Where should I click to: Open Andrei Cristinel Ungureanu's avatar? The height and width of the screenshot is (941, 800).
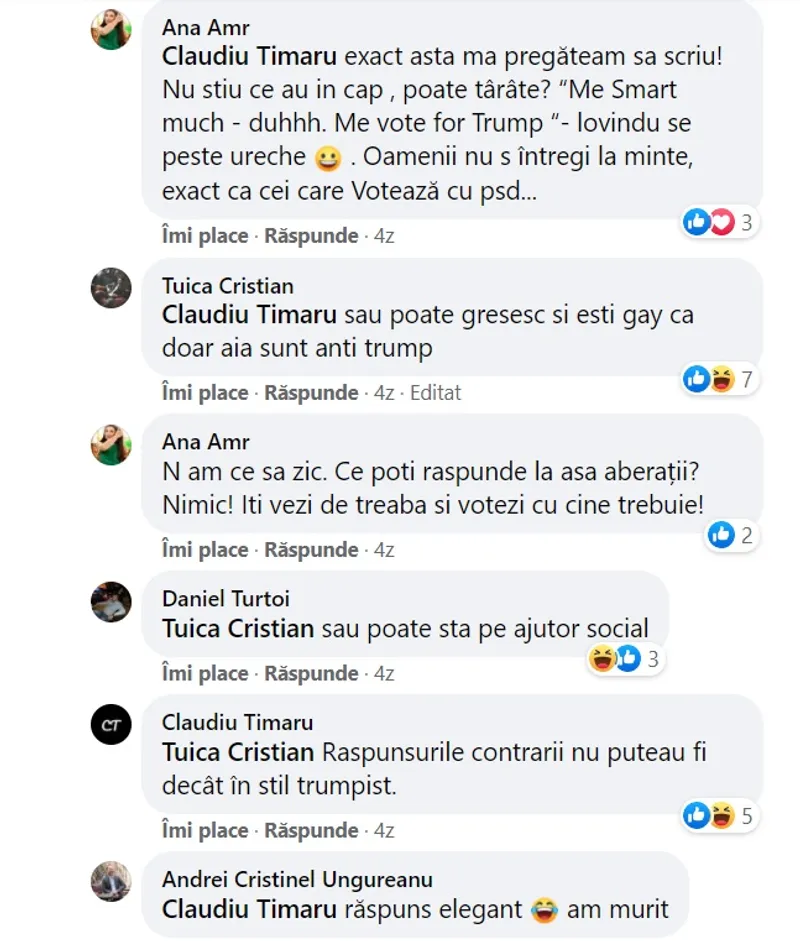[111, 882]
